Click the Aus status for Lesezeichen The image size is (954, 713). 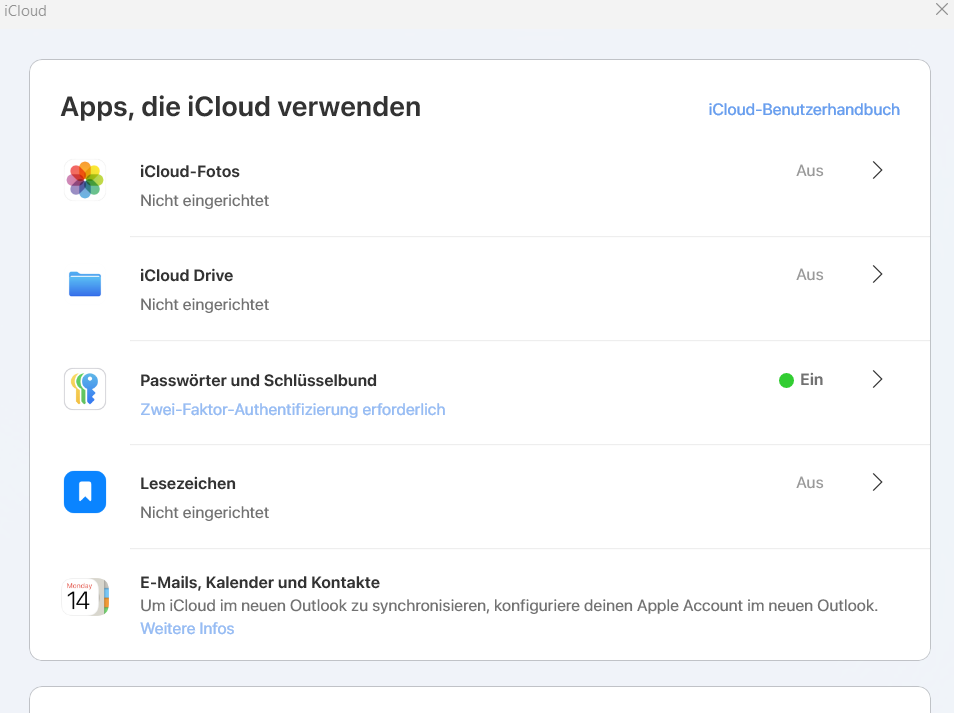pos(810,483)
